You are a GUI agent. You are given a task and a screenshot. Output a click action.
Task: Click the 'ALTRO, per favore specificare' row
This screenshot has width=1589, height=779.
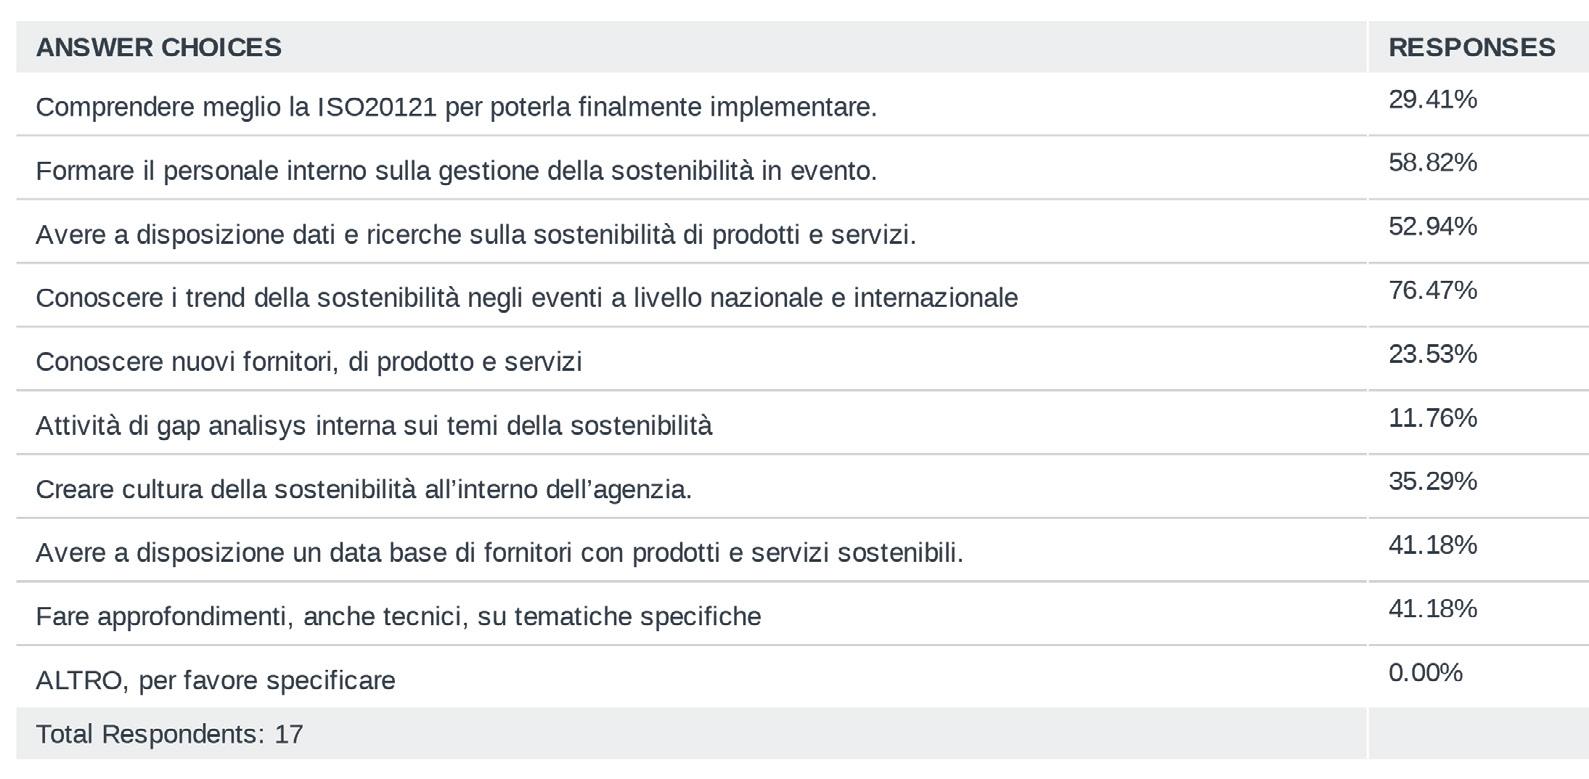point(216,681)
